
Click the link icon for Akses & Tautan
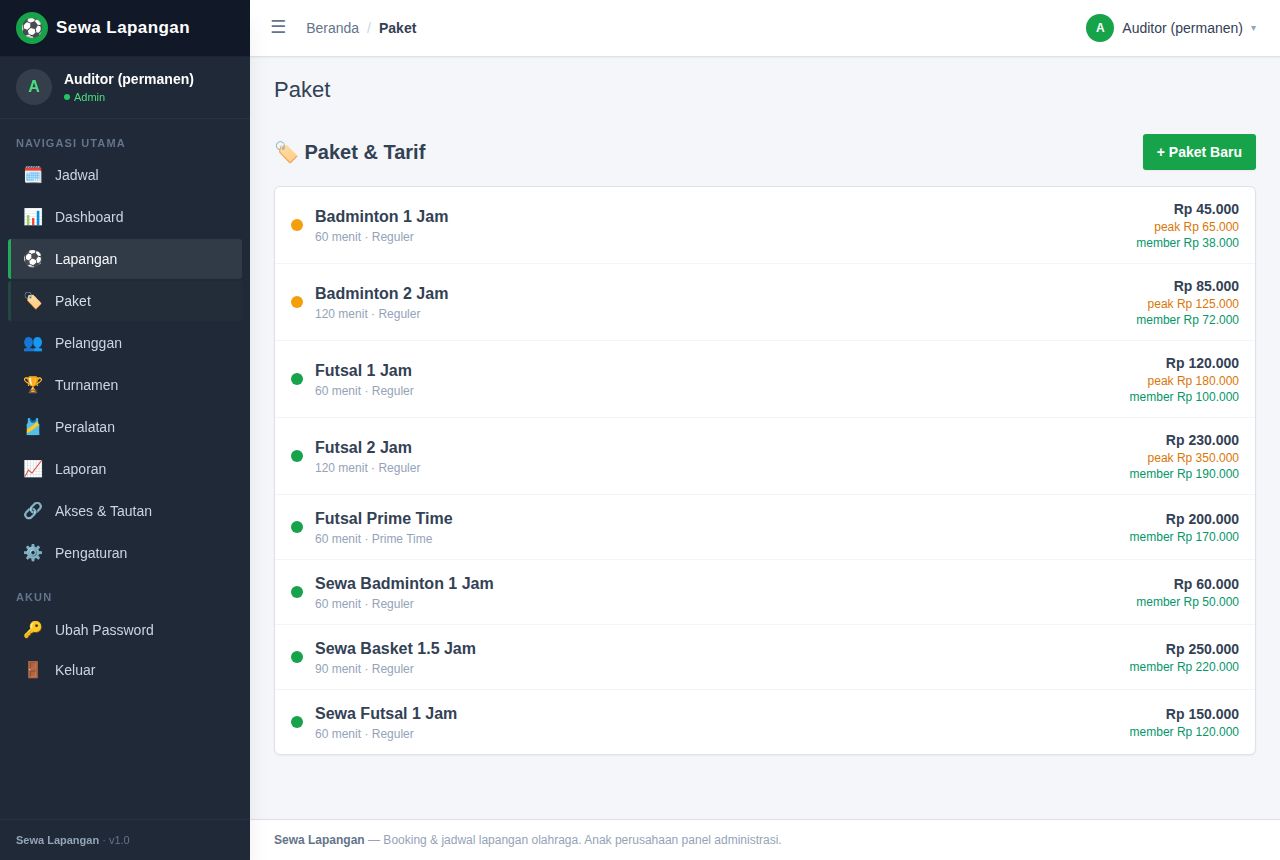(x=33, y=511)
